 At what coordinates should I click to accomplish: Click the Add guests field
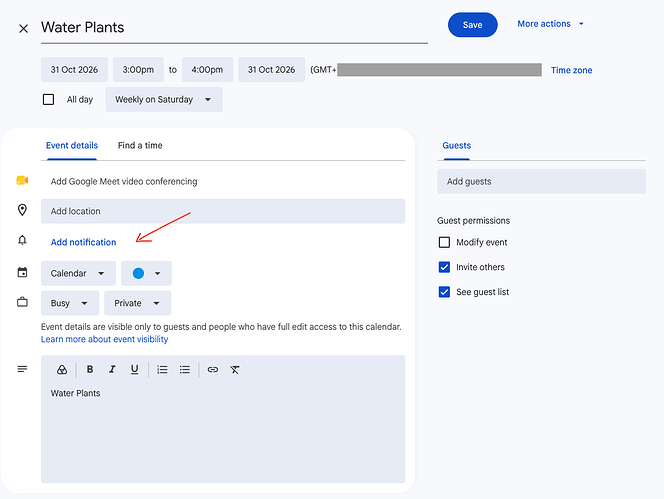pyautogui.click(x=542, y=182)
